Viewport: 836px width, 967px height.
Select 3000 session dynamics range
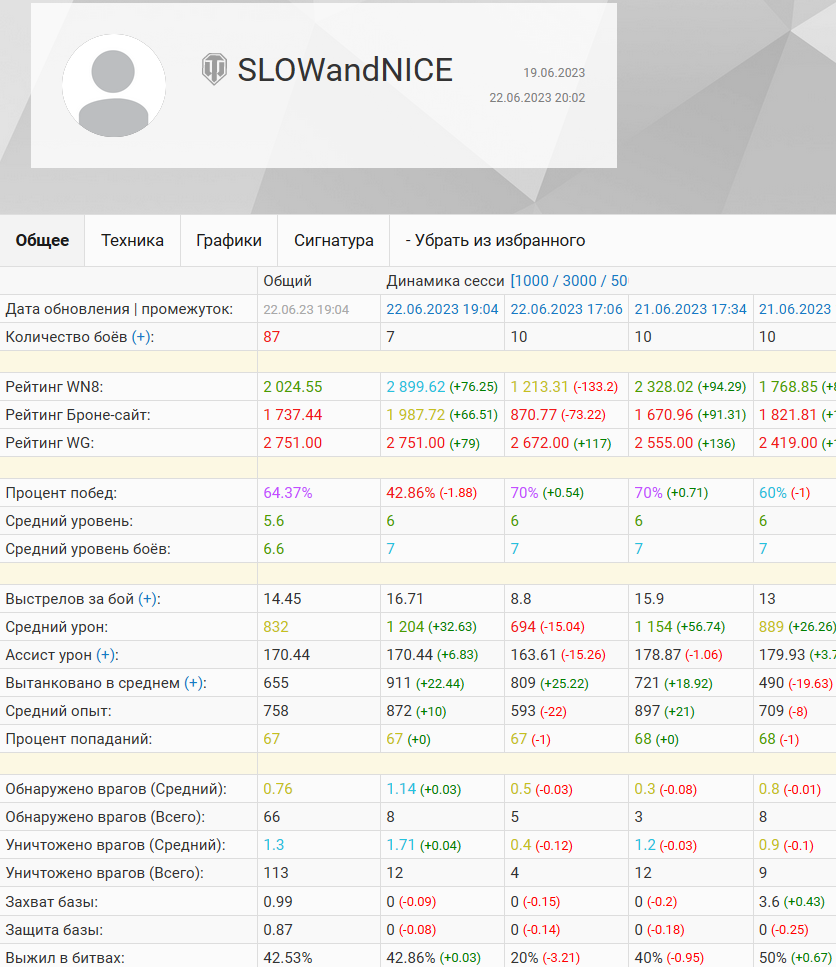[580, 281]
